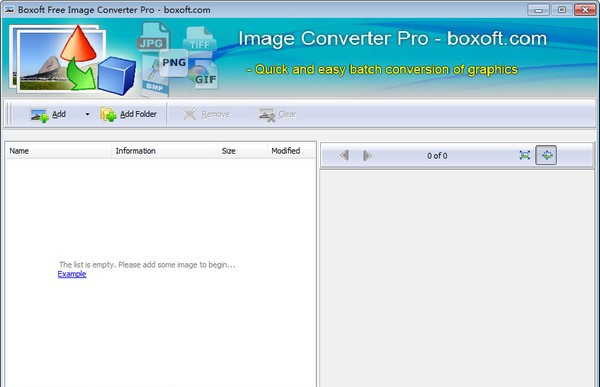The width and height of the screenshot is (600, 387).
Task: Click the Add image button
Action: click(48, 114)
